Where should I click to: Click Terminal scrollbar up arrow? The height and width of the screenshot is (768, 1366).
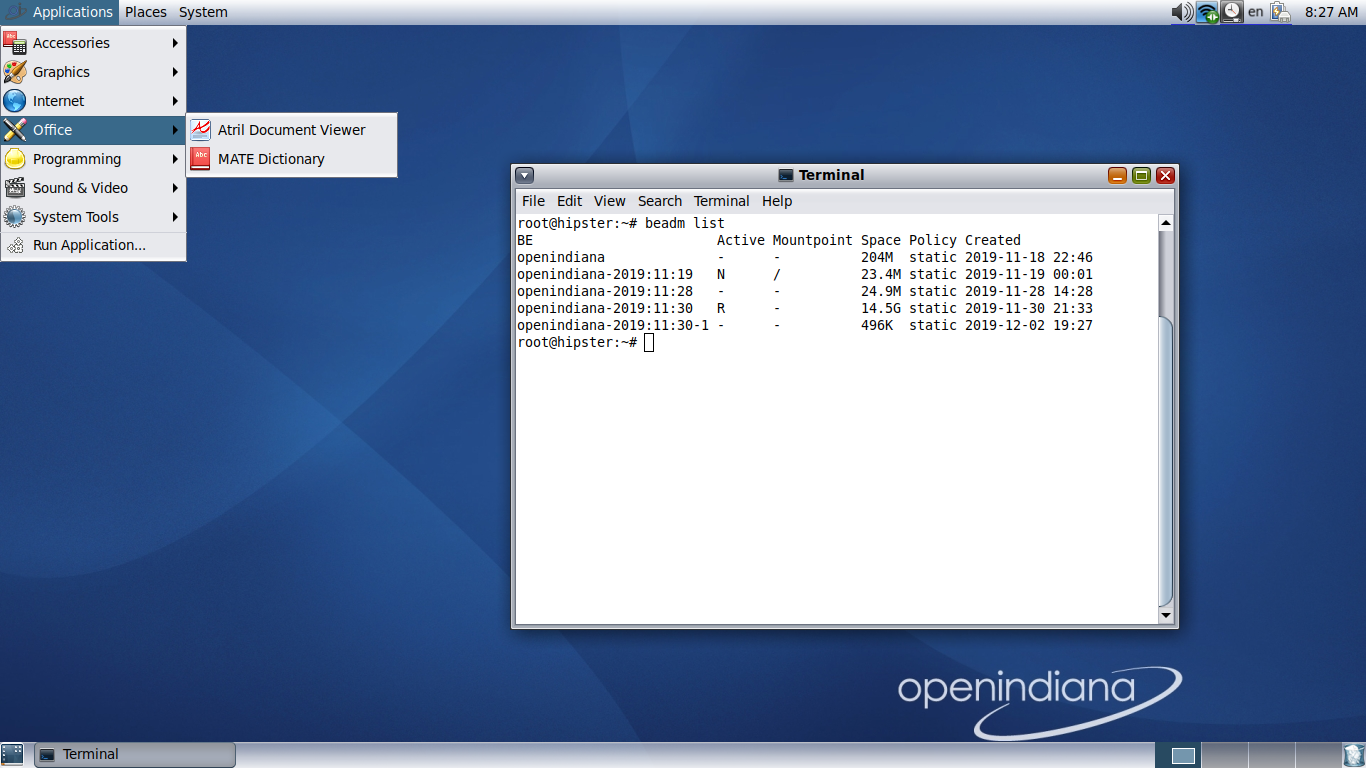(x=1166, y=222)
